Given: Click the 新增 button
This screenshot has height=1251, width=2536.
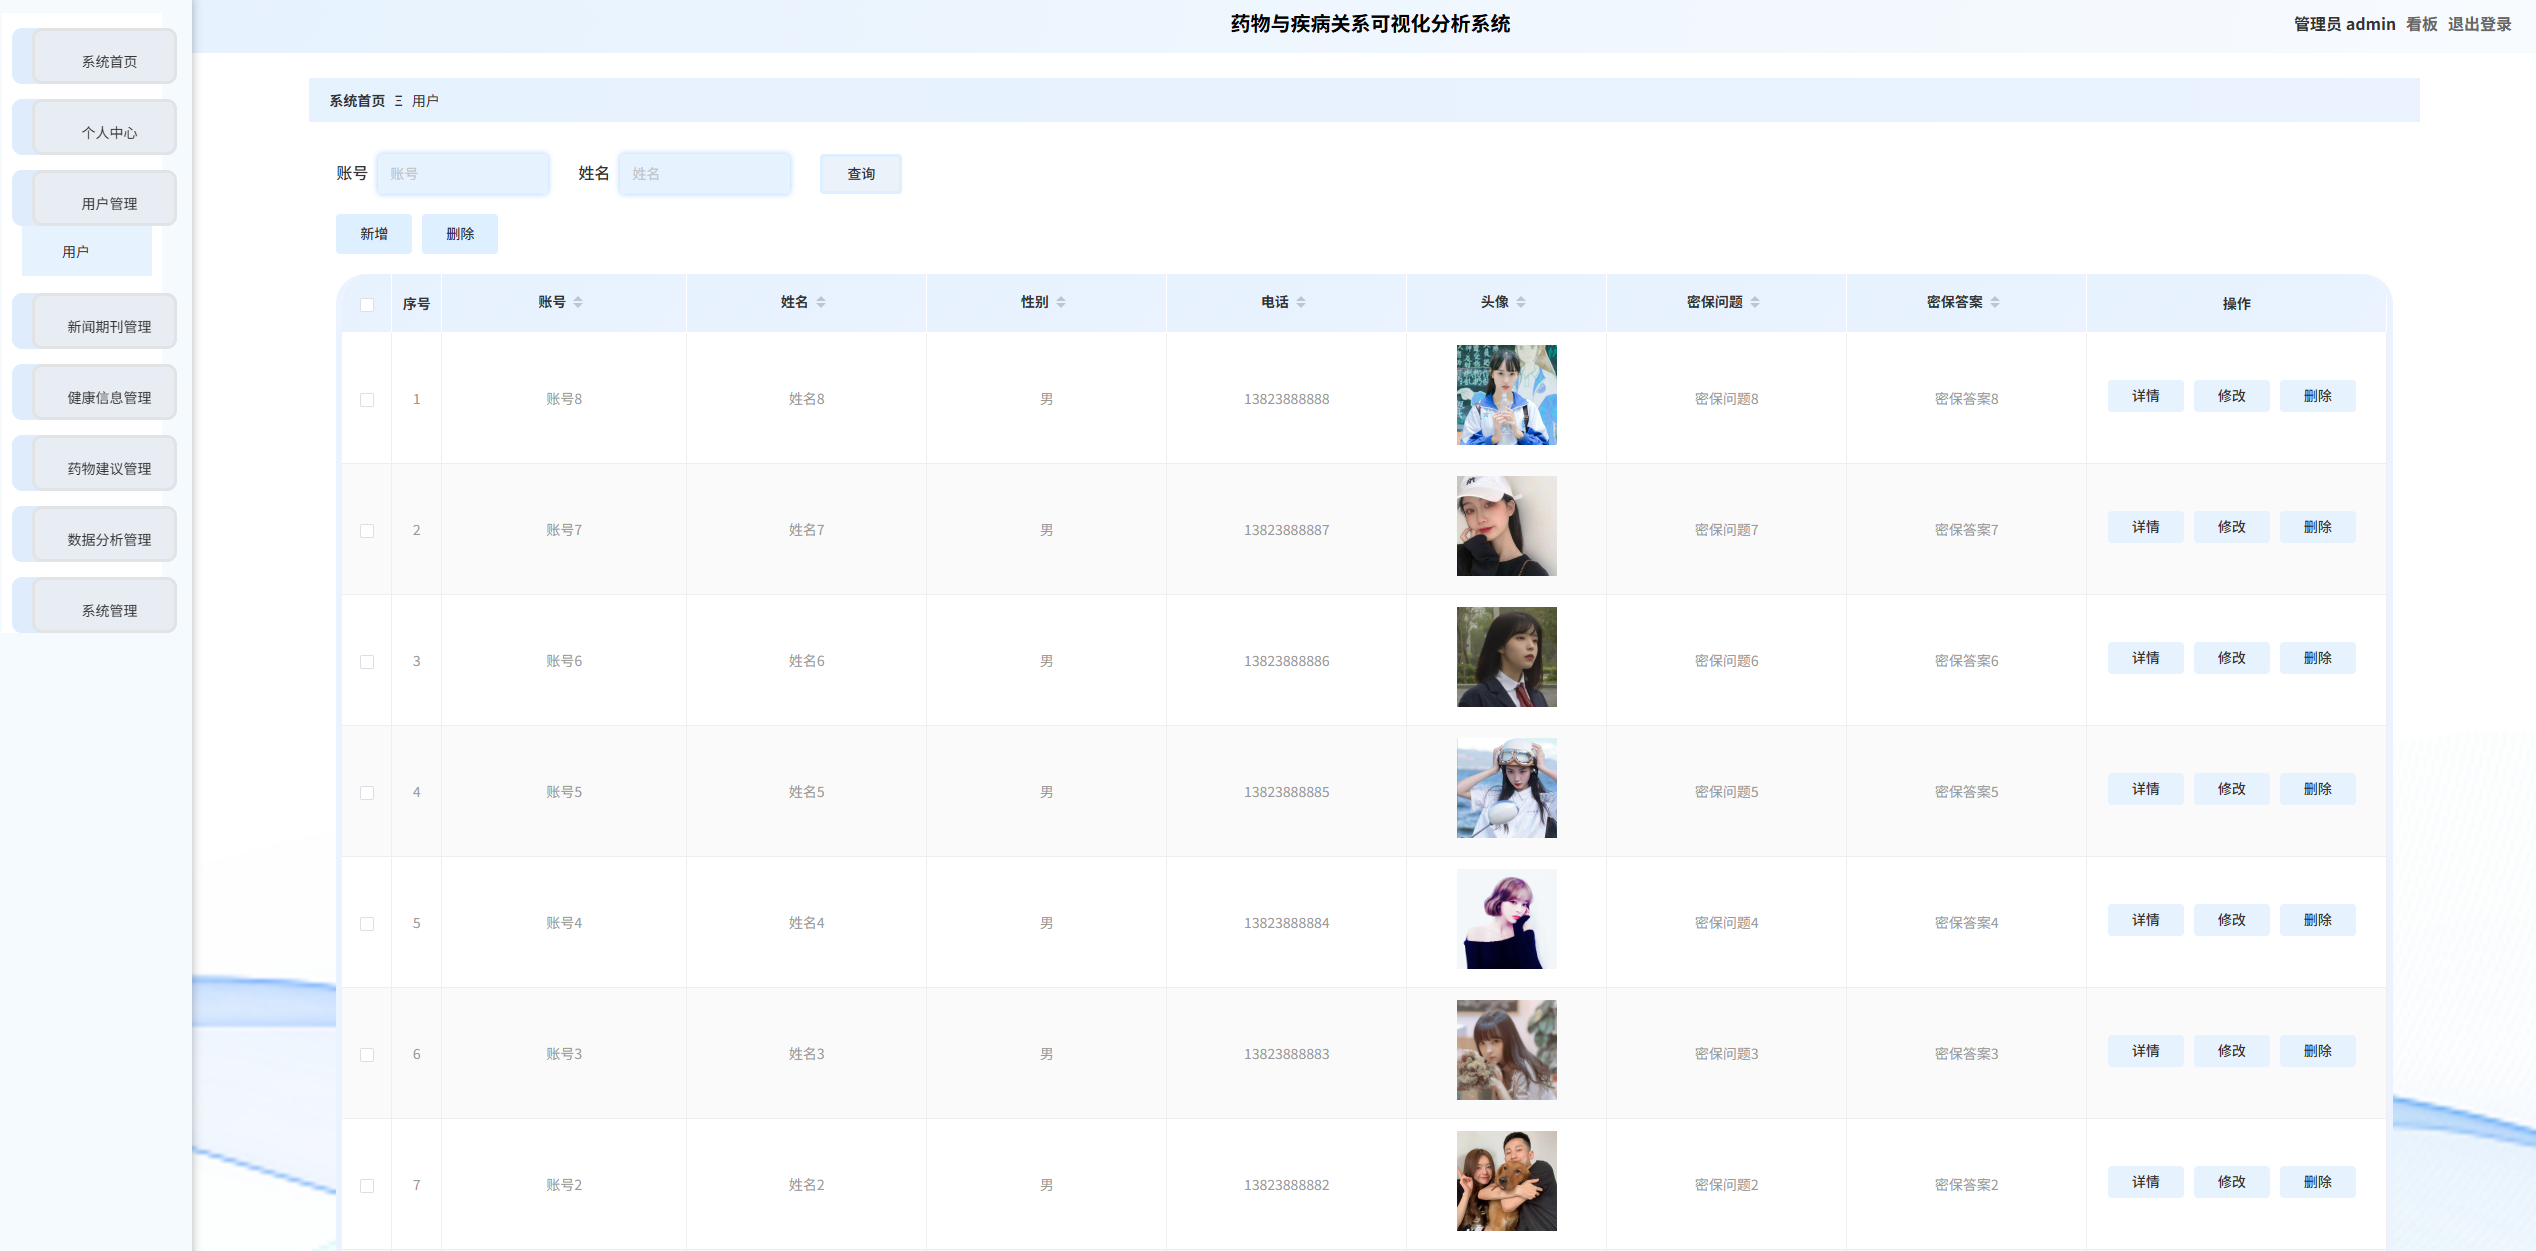Looking at the screenshot, I should pyautogui.click(x=374, y=234).
